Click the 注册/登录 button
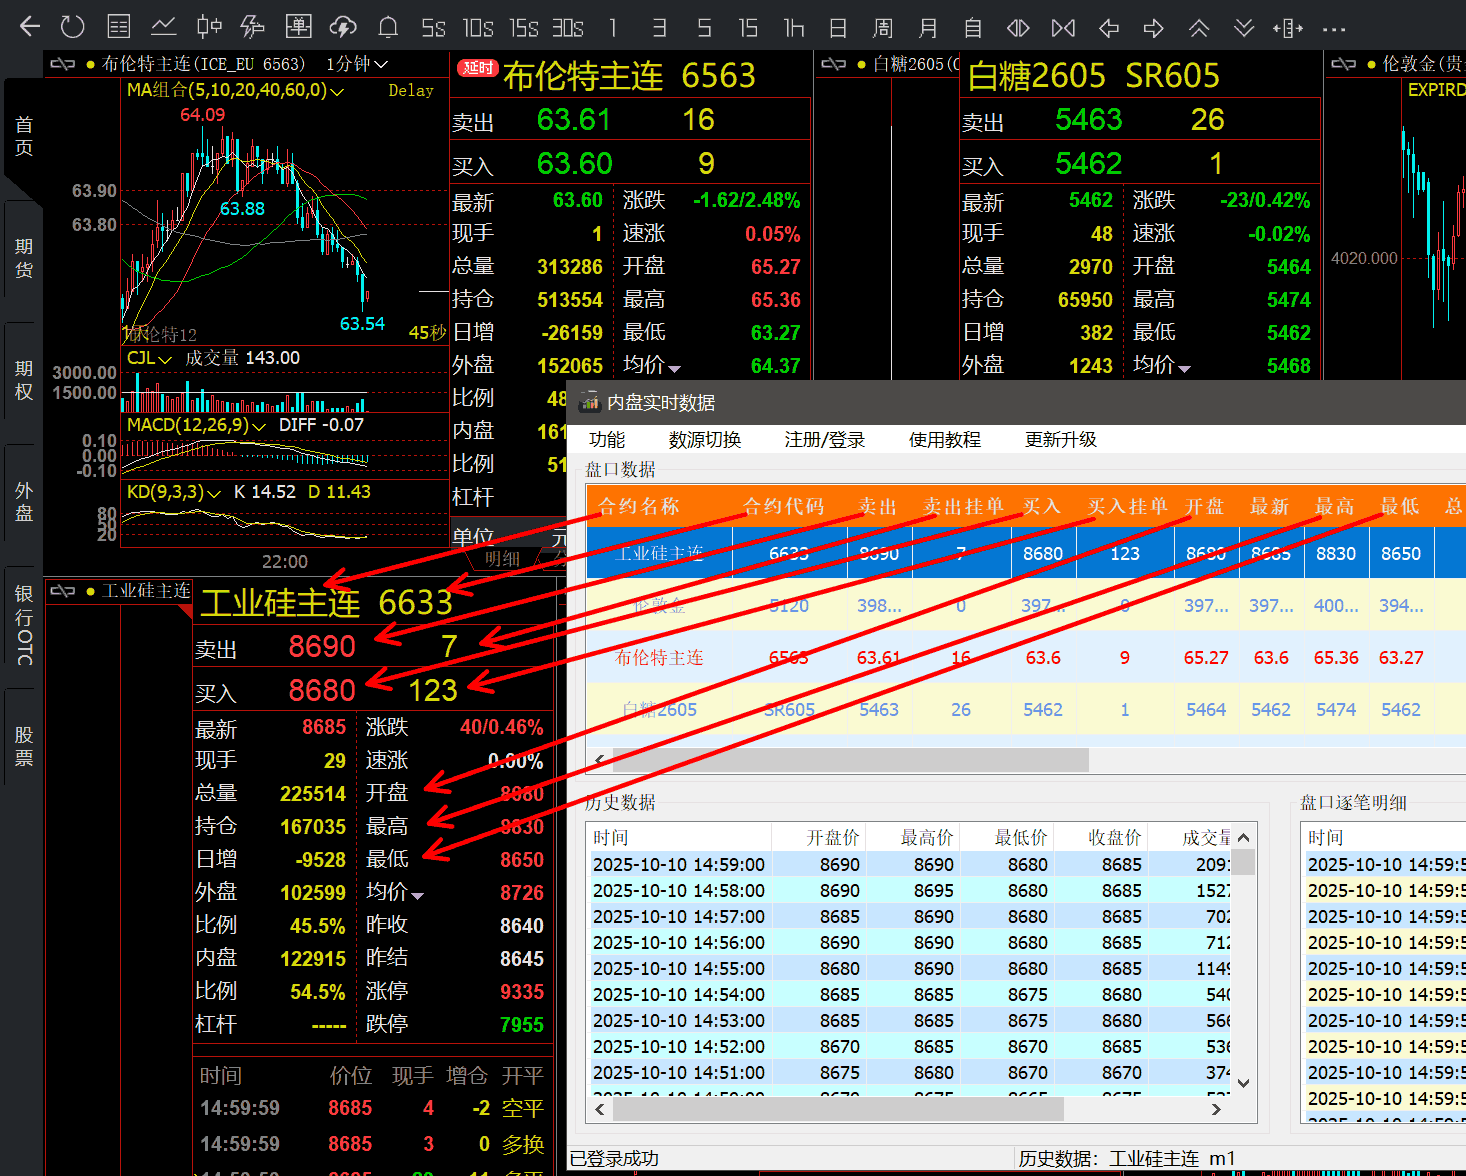Viewport: 1466px width, 1176px height. tap(824, 440)
